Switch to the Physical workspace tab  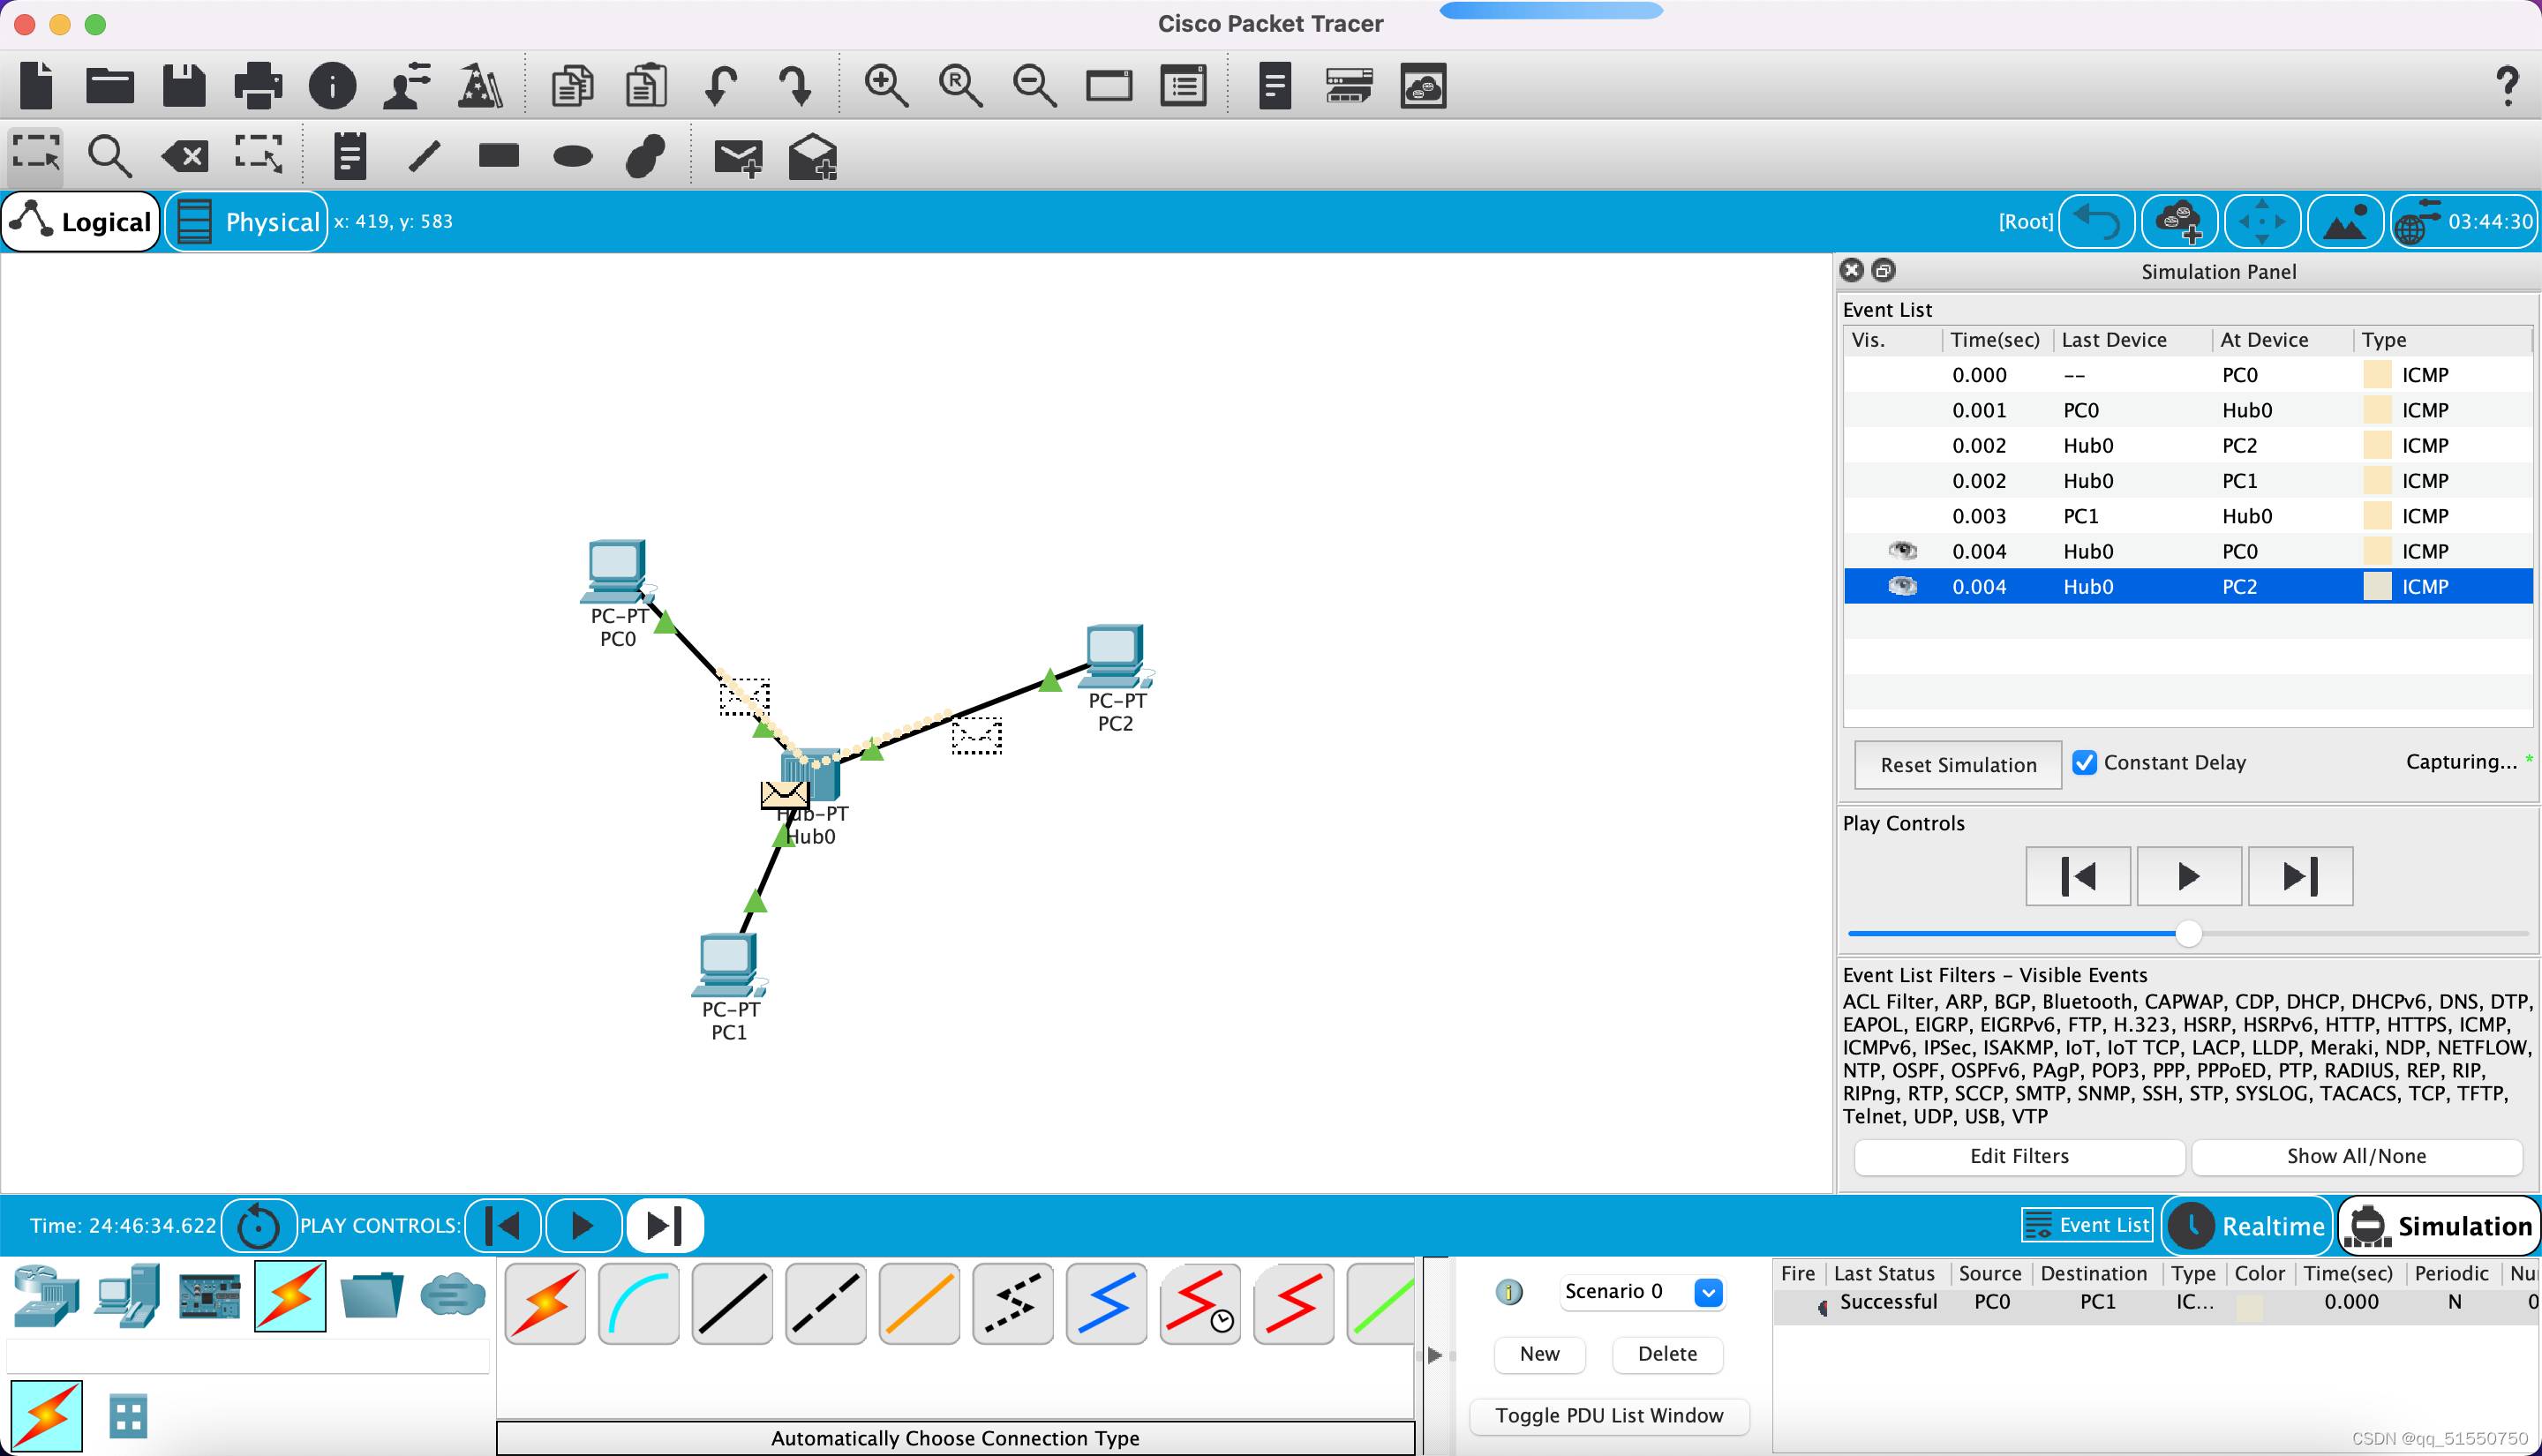pos(247,221)
